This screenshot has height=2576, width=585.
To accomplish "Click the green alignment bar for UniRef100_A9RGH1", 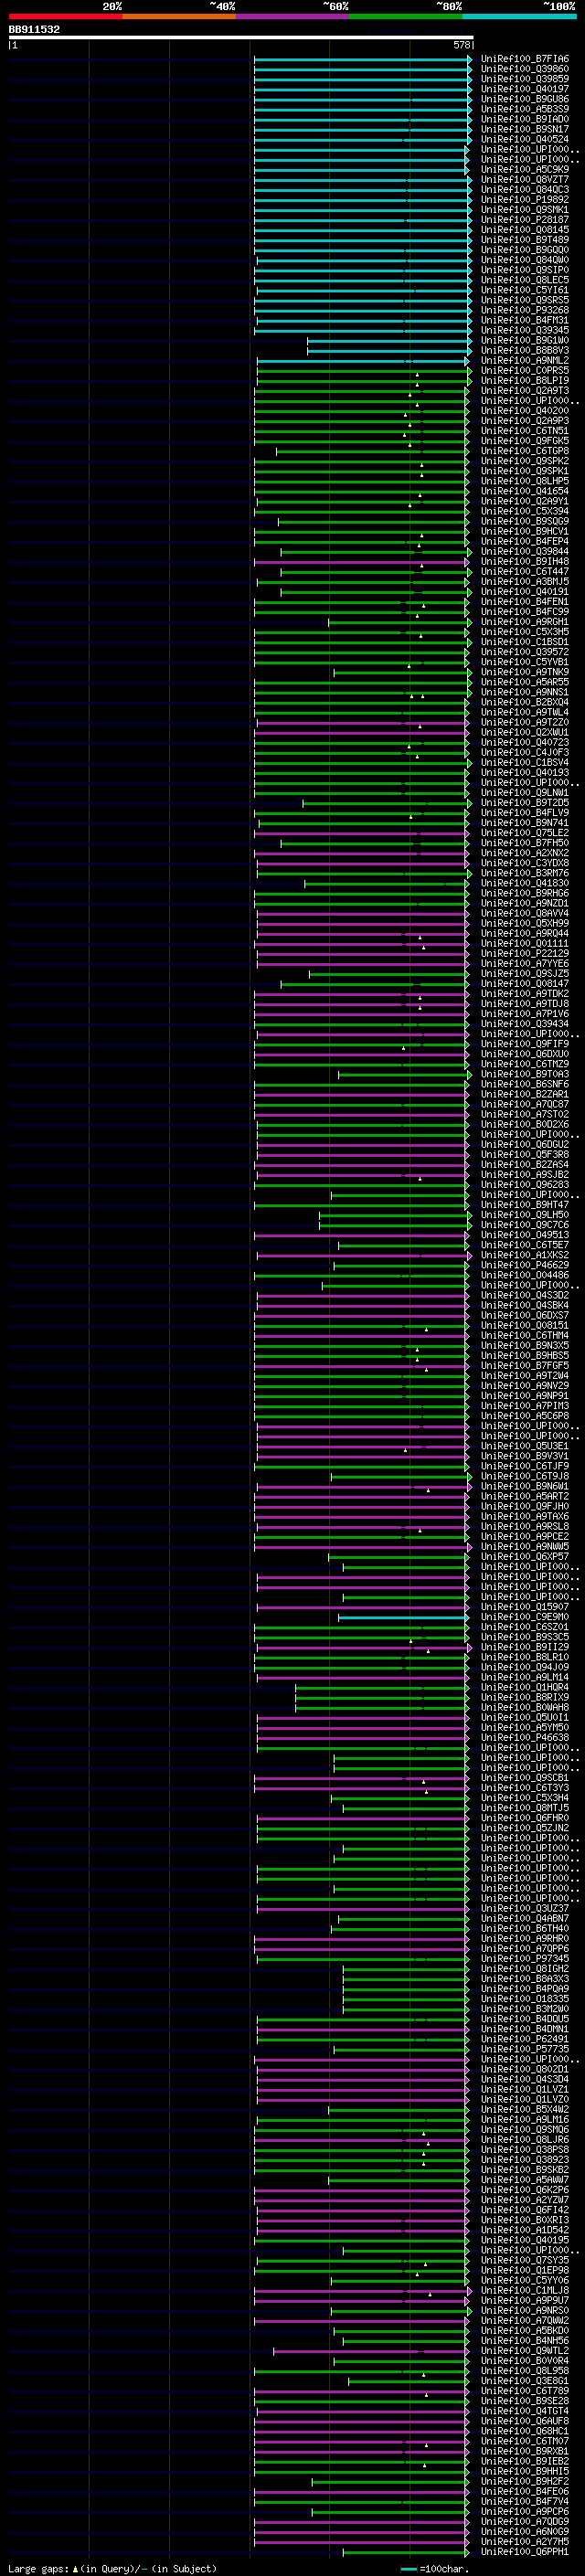I will (x=400, y=622).
